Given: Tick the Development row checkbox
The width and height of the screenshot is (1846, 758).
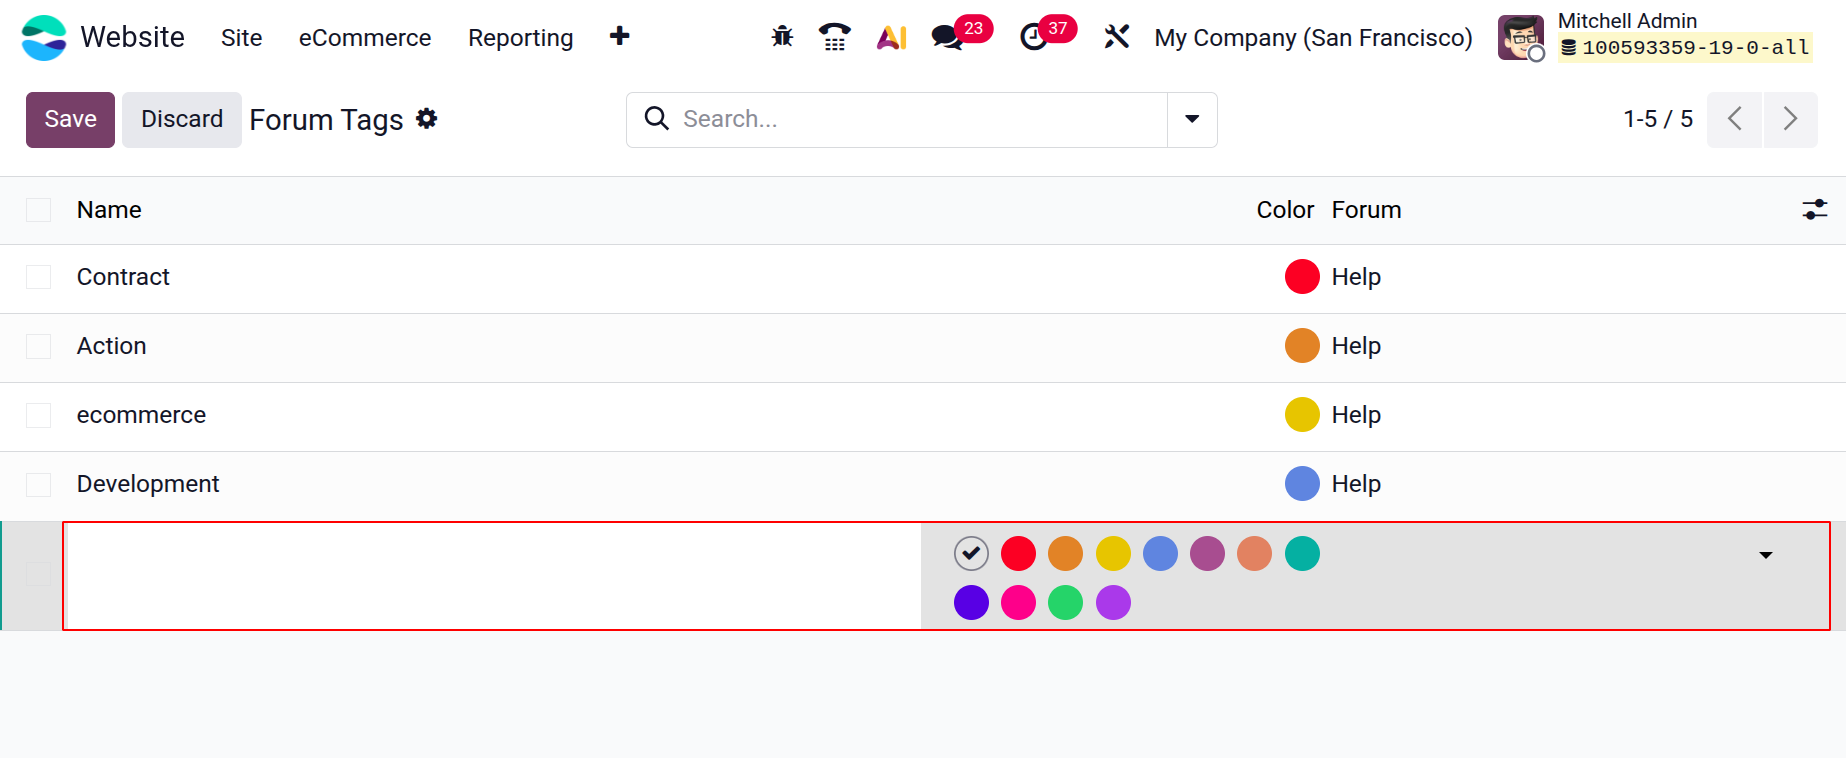Looking at the screenshot, I should click(39, 484).
